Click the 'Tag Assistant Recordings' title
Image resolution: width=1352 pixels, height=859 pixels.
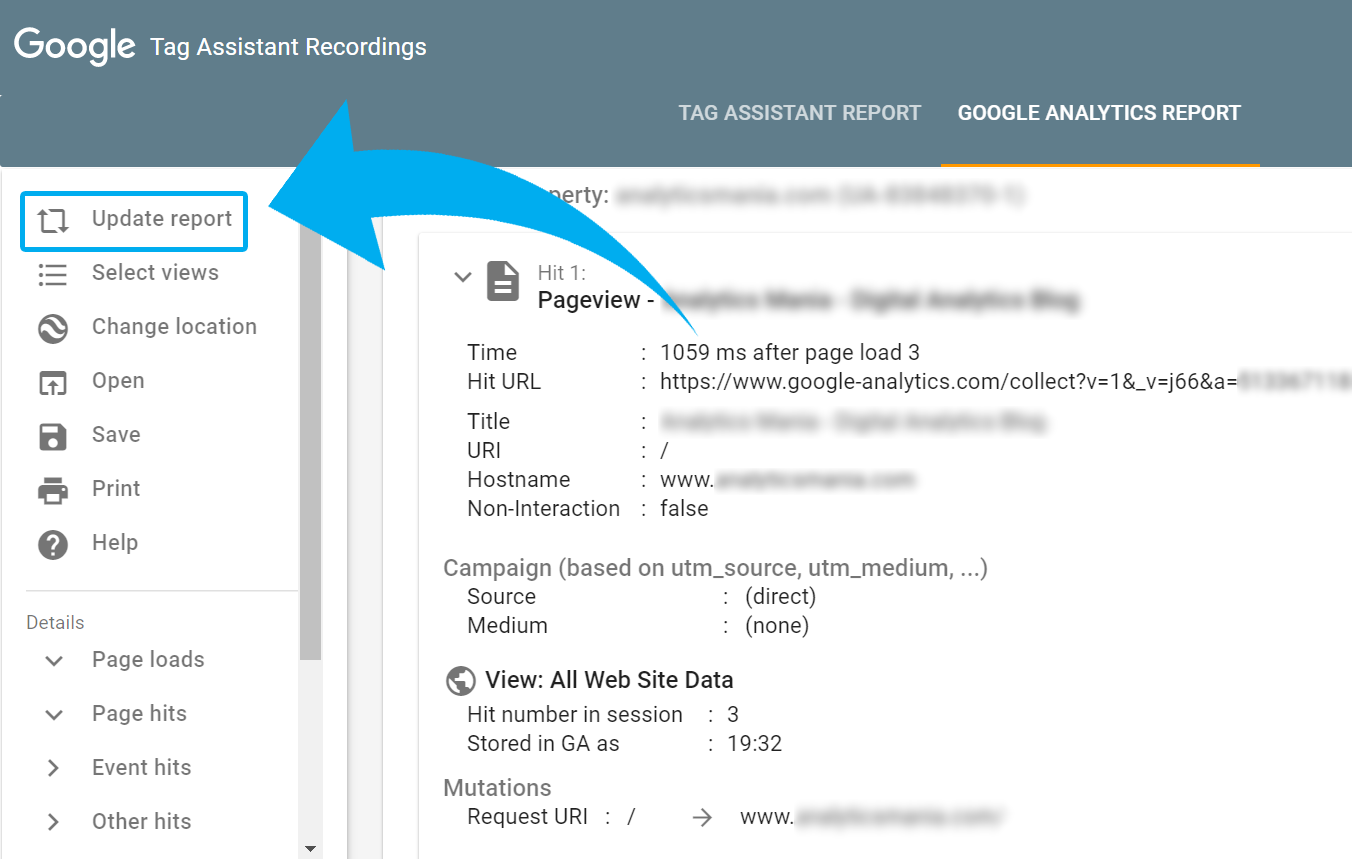[288, 47]
